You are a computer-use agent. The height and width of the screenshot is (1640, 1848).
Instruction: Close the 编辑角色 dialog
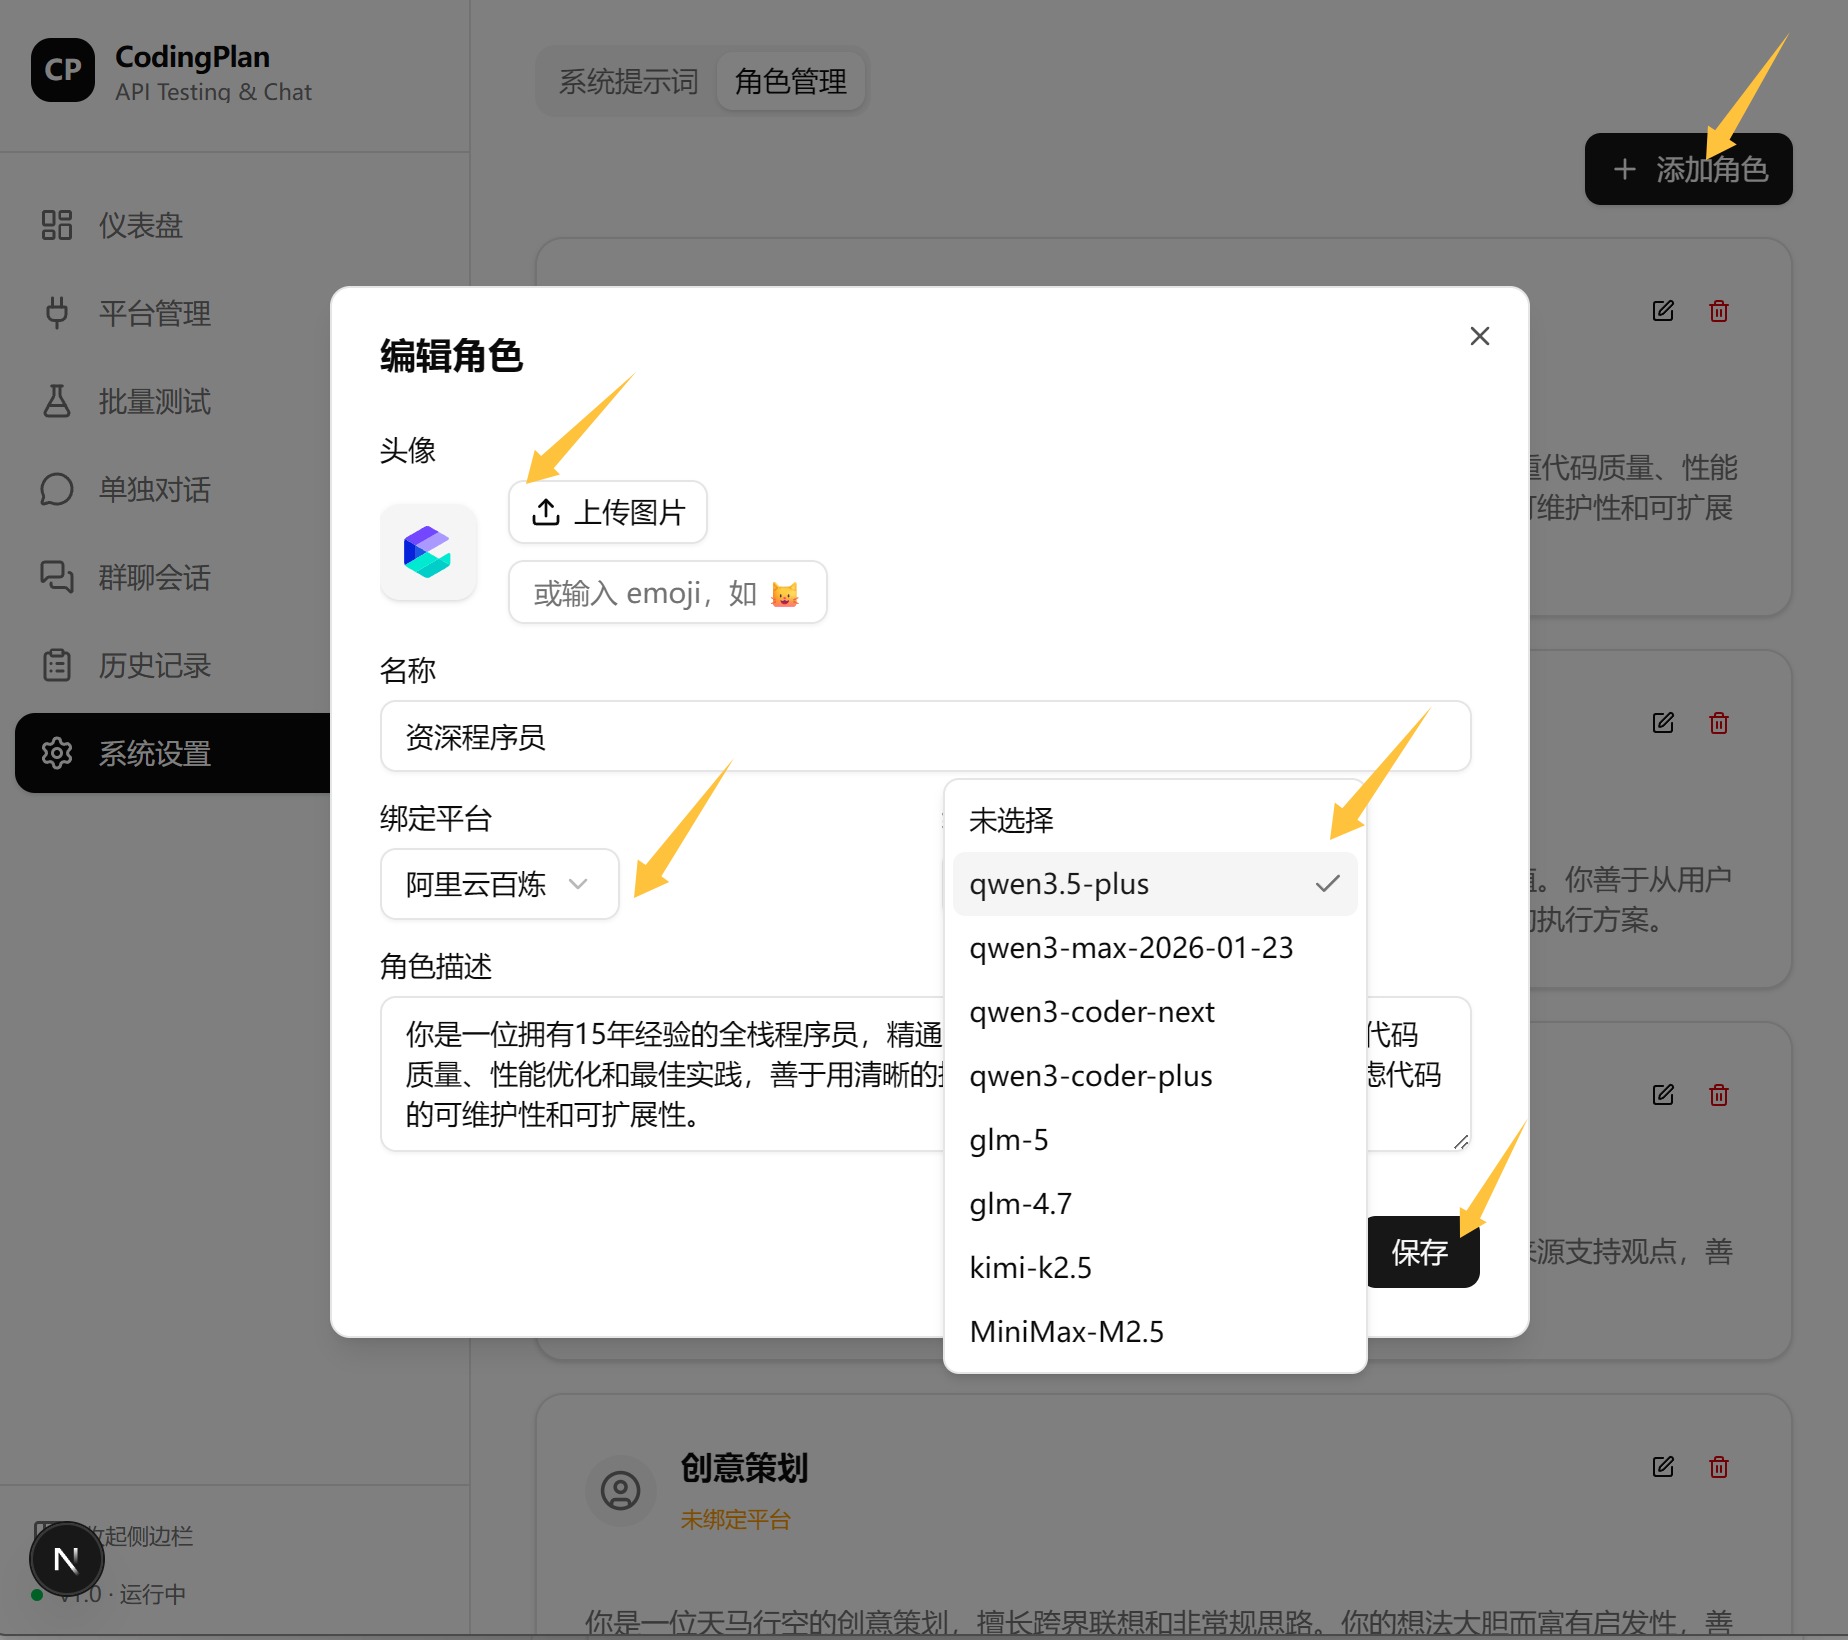click(1480, 336)
